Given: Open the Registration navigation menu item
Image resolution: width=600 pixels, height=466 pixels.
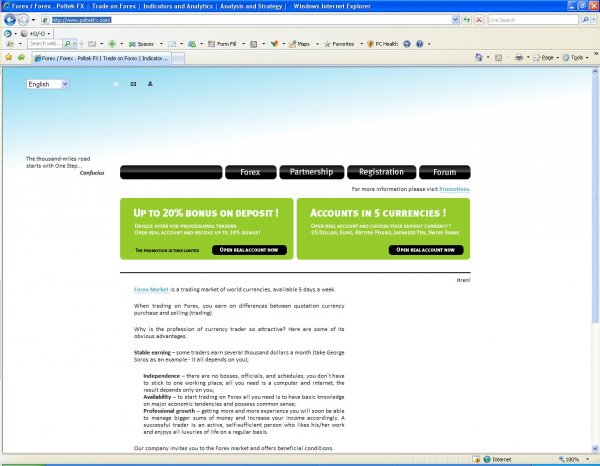Looking at the screenshot, I should coord(381,172).
